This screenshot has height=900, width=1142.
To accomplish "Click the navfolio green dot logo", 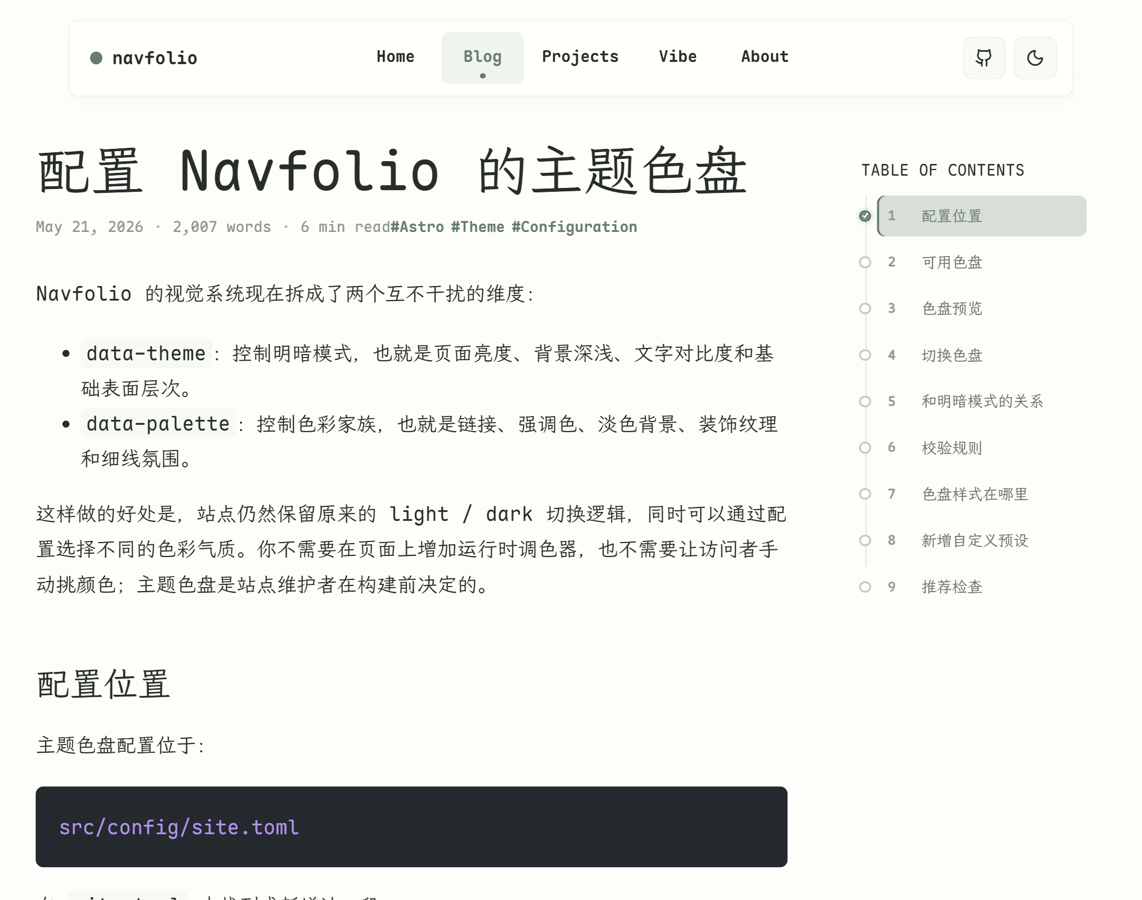I will click(x=96, y=58).
